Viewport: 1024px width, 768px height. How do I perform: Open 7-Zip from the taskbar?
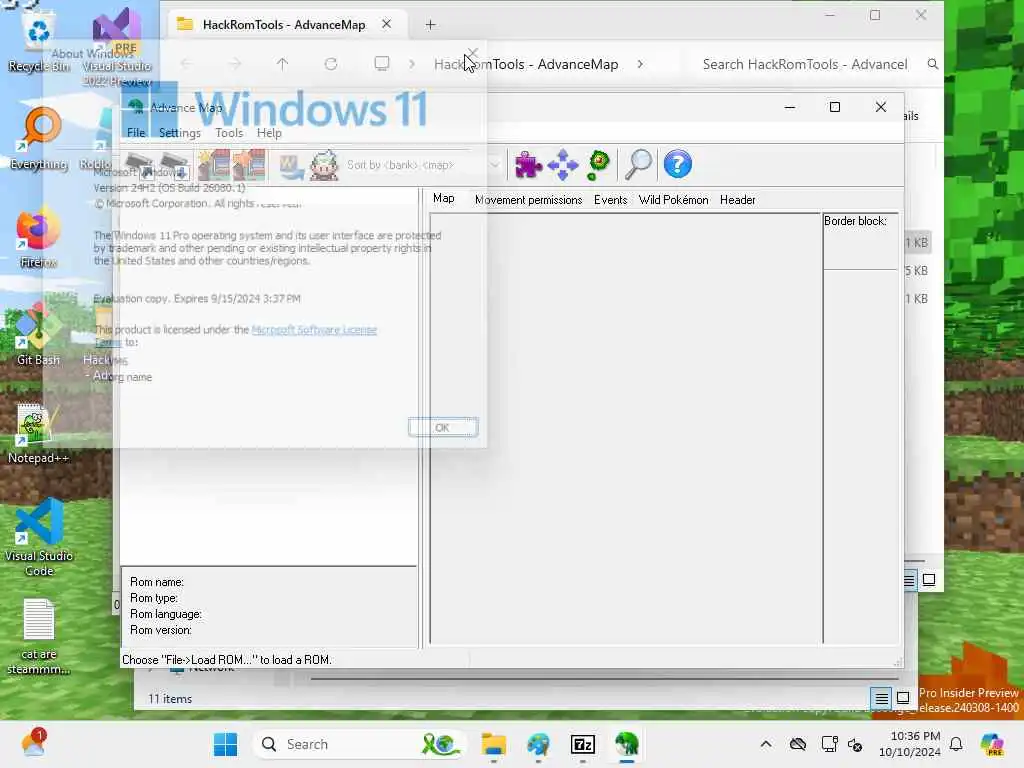click(x=583, y=744)
